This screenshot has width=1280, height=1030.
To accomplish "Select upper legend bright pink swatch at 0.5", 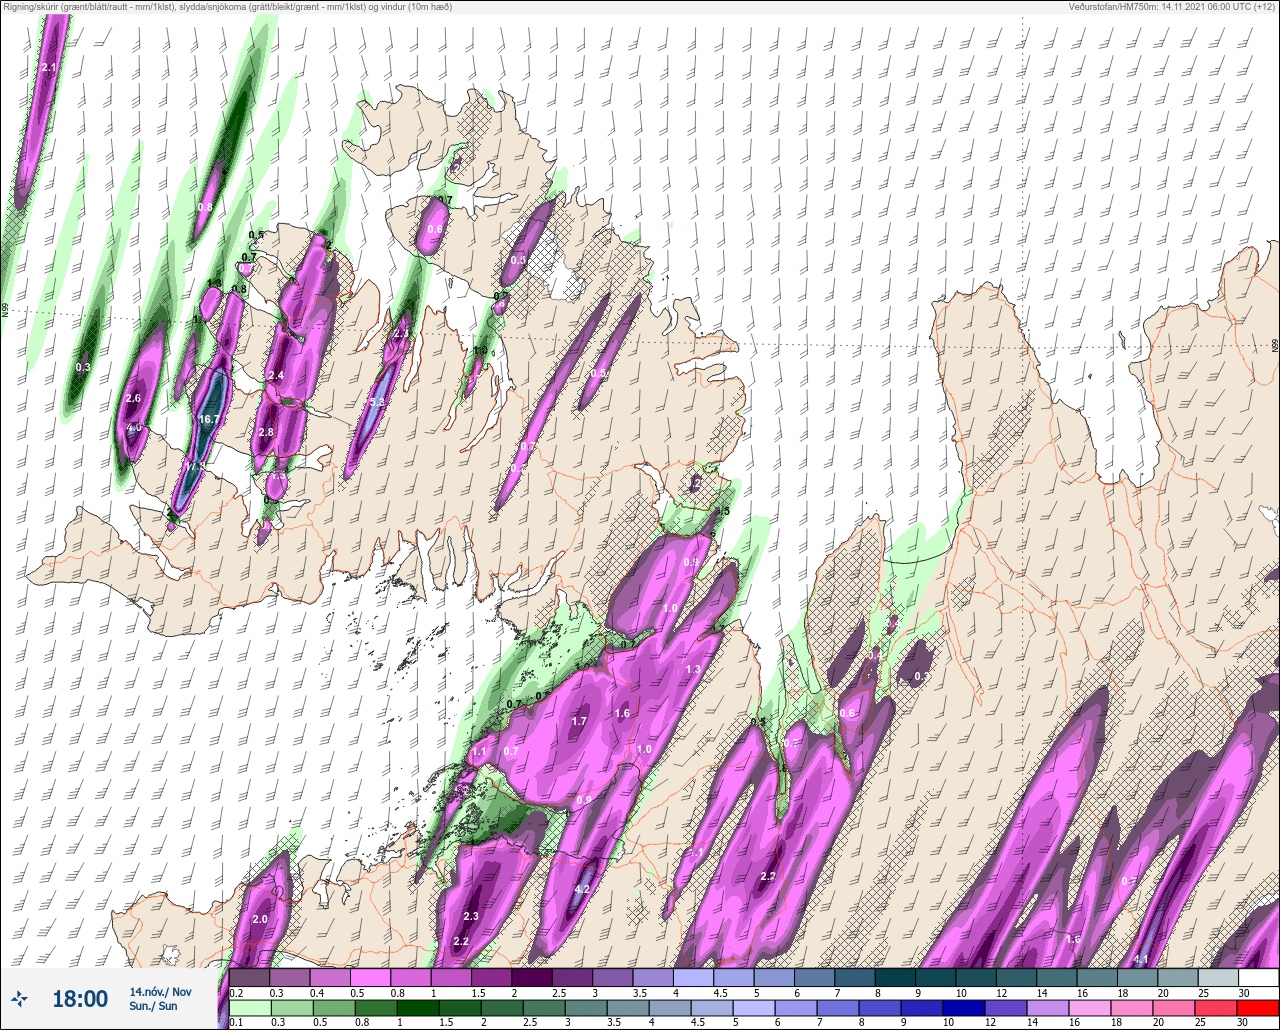I will pyautogui.click(x=370, y=977).
